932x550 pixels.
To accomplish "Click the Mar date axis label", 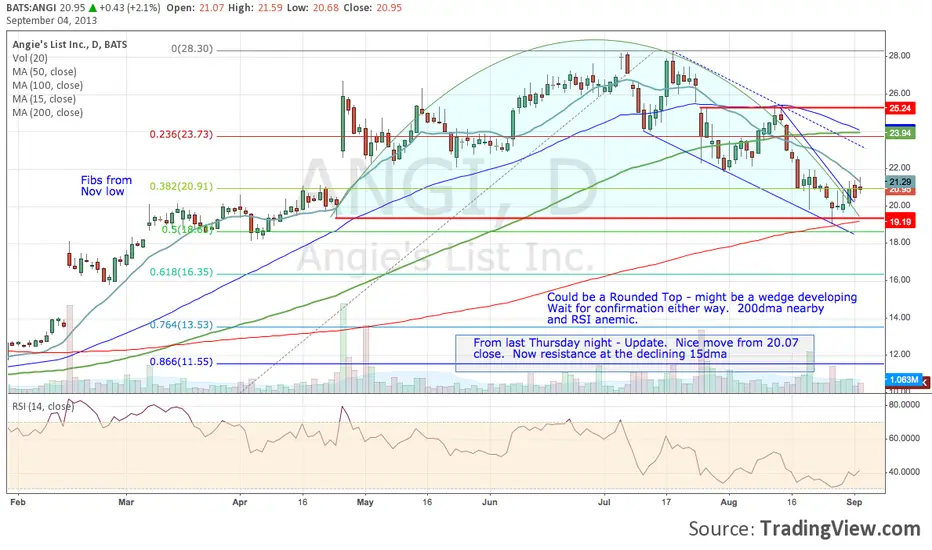I will click(x=126, y=502).
